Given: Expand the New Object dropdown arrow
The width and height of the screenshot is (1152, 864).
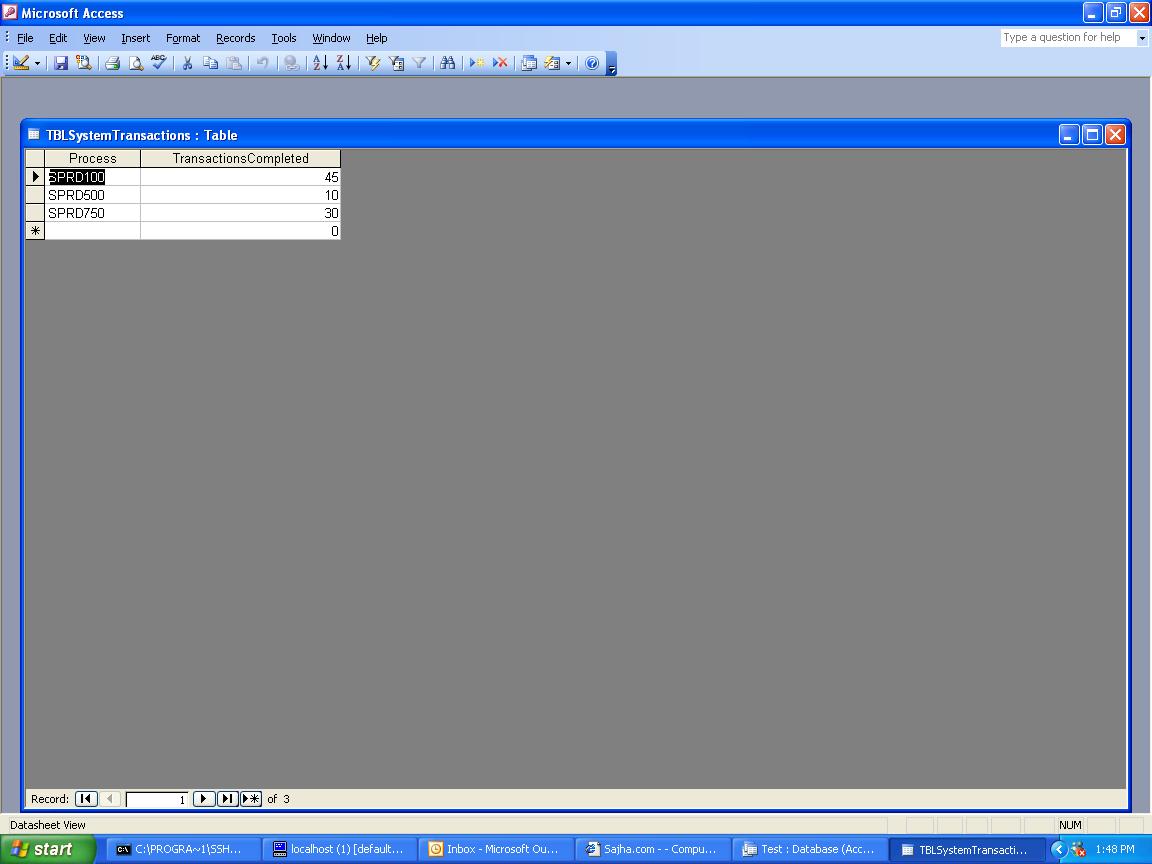Looking at the screenshot, I should pyautogui.click(x=568, y=63).
